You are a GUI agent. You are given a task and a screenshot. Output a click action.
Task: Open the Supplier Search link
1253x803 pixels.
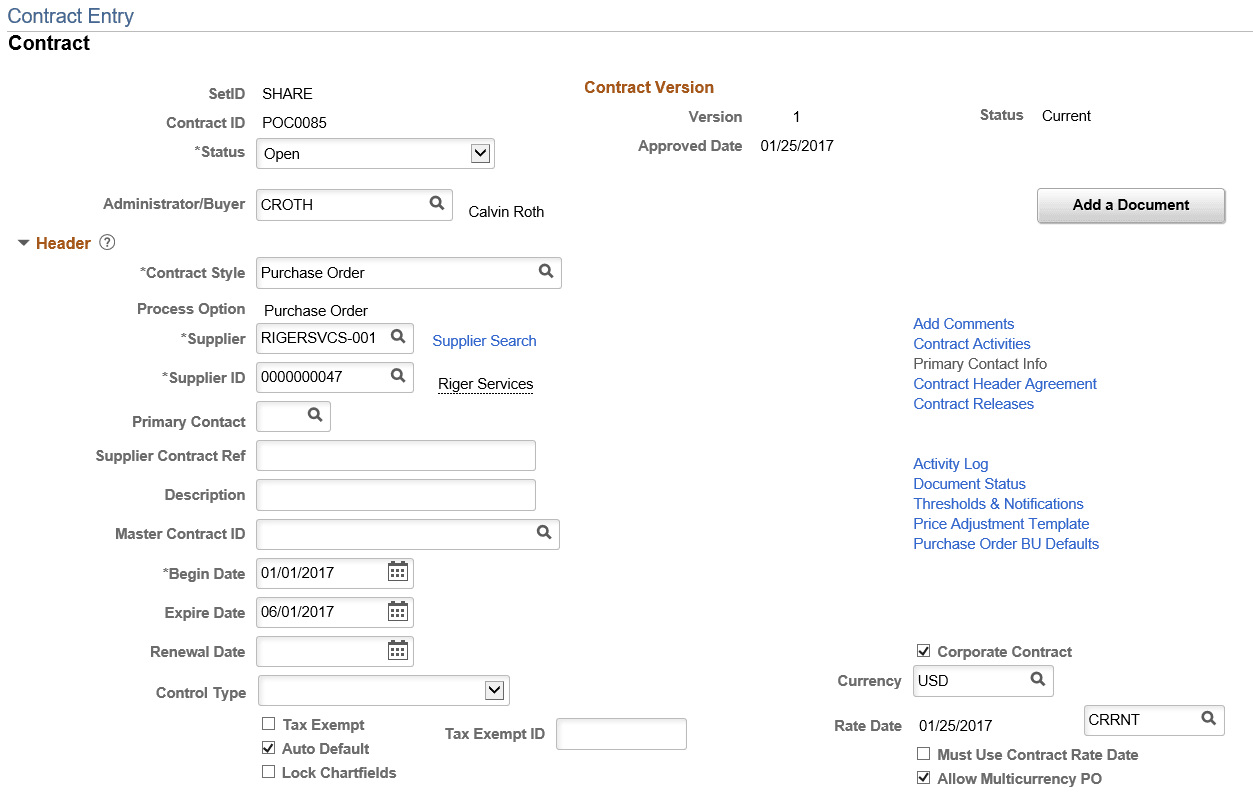[x=484, y=340]
